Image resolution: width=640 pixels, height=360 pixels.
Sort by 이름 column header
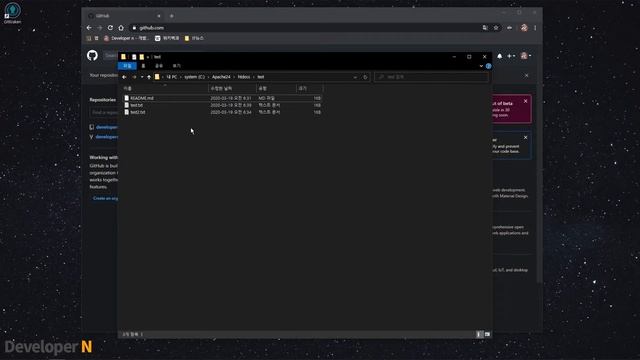(165, 88)
